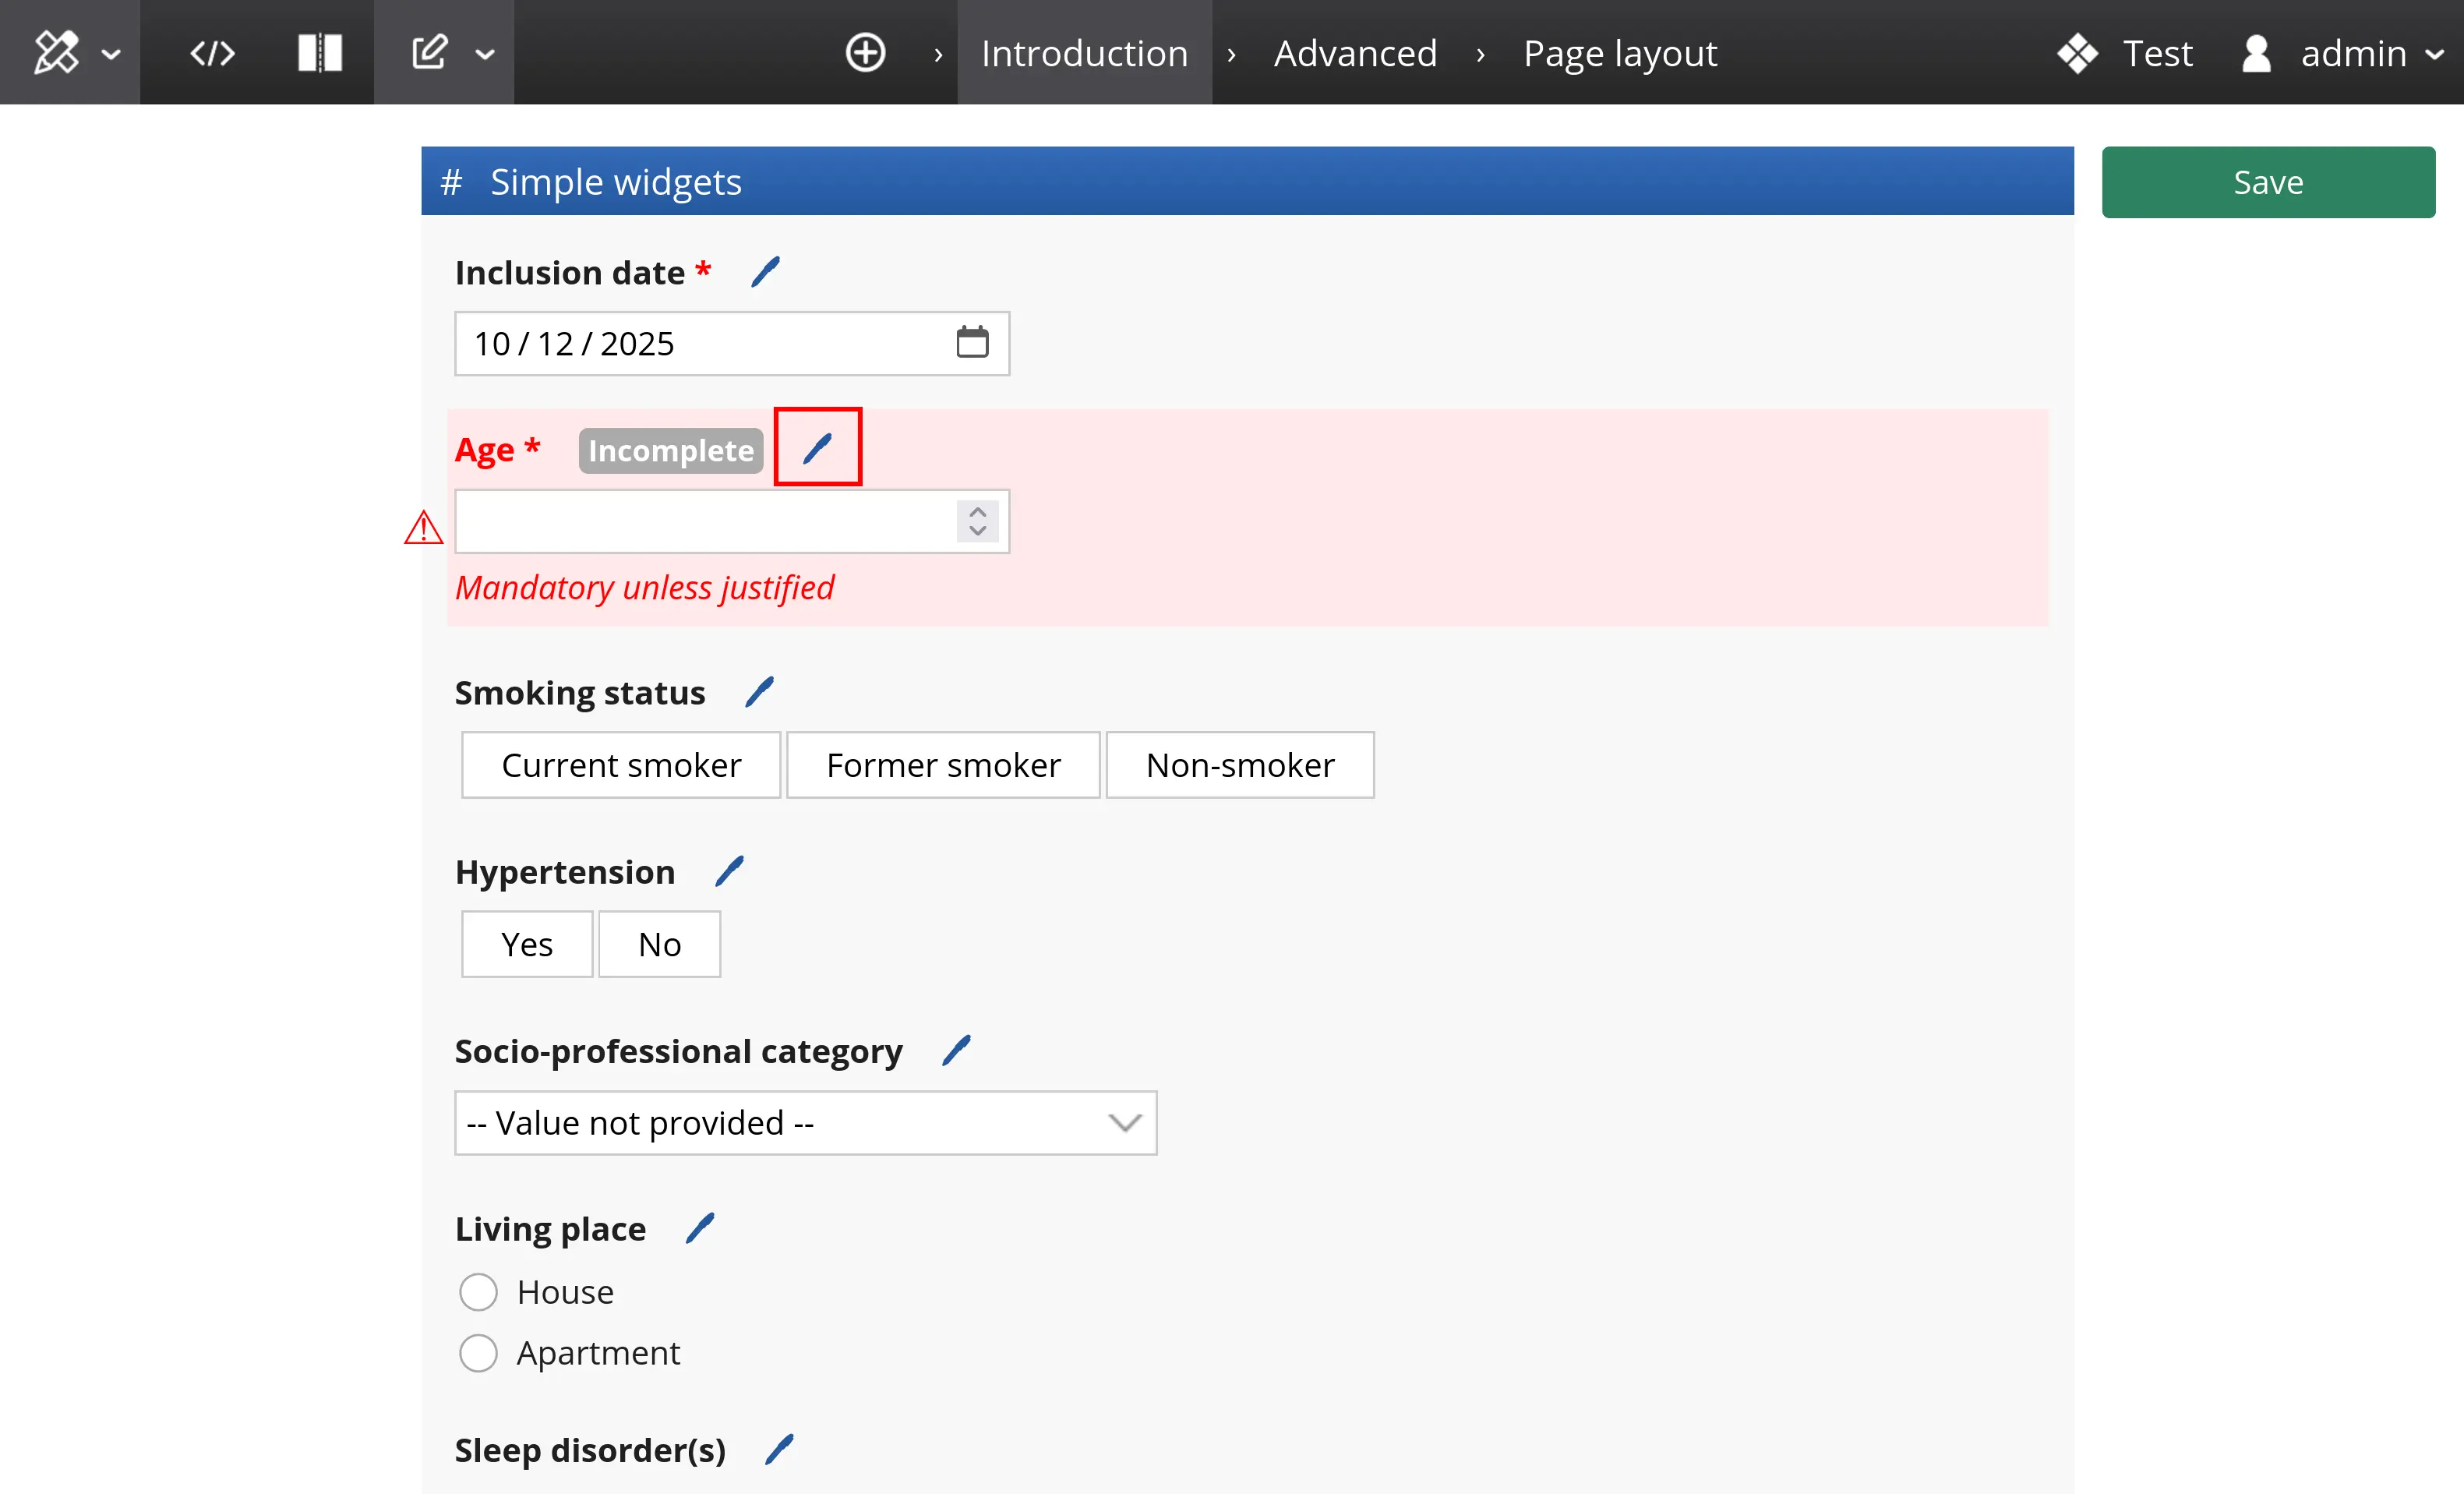Click pencil icon next to Inclusion date

click(766, 272)
